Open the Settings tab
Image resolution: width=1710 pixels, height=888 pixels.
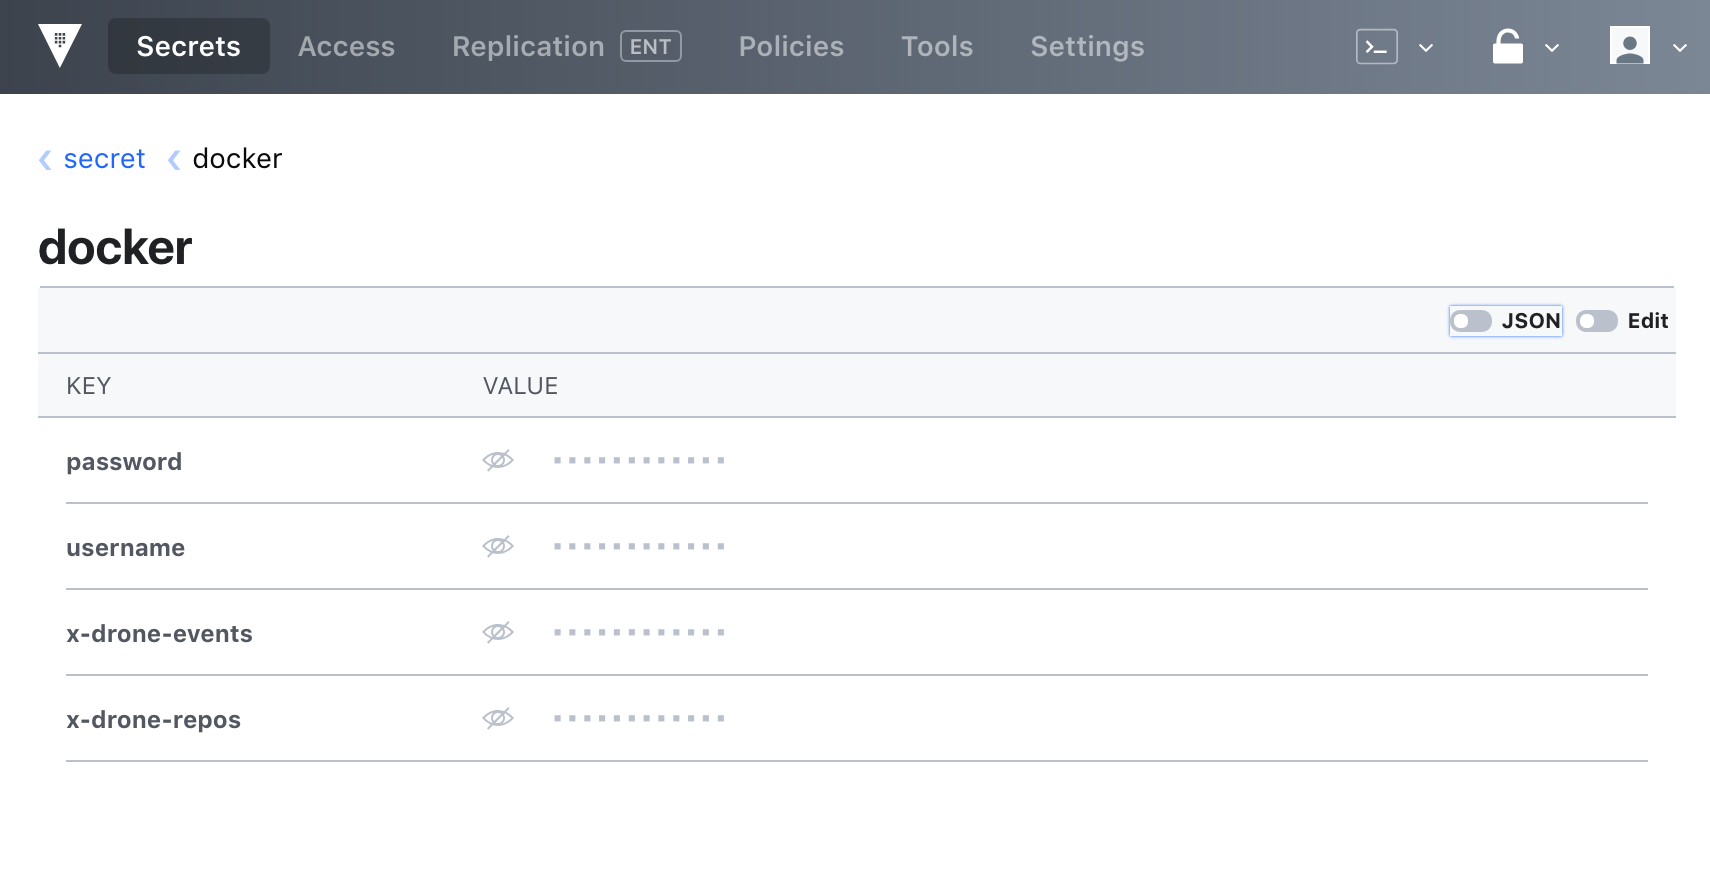pyautogui.click(x=1087, y=46)
